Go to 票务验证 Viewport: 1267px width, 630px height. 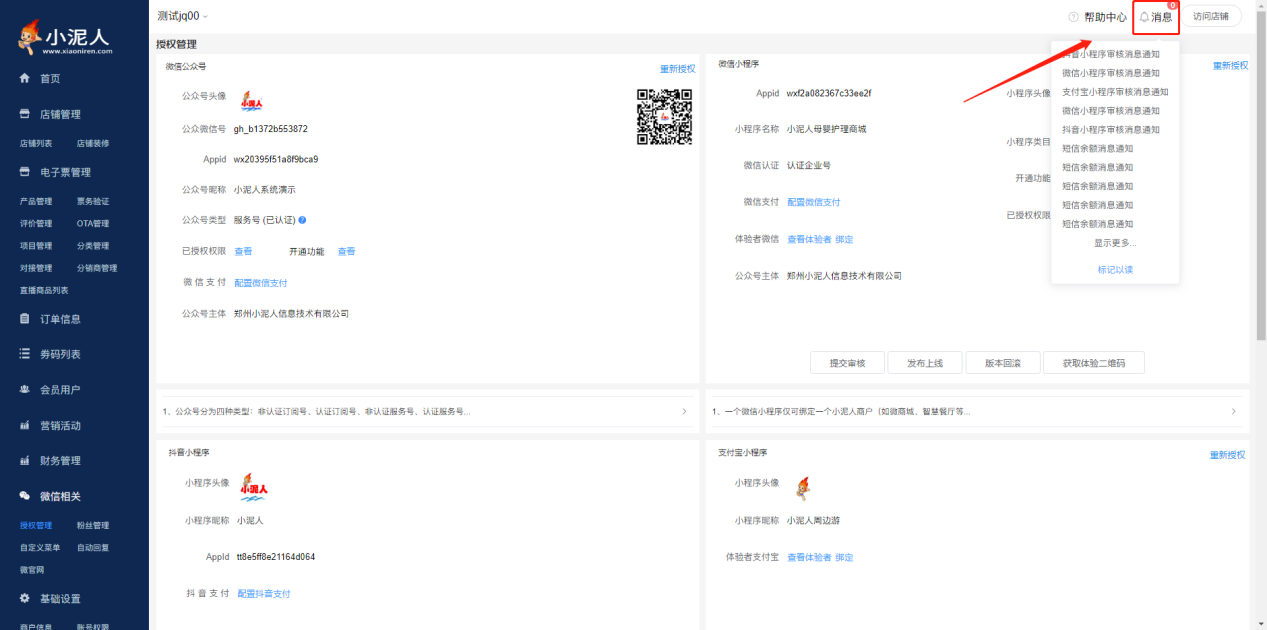93,201
